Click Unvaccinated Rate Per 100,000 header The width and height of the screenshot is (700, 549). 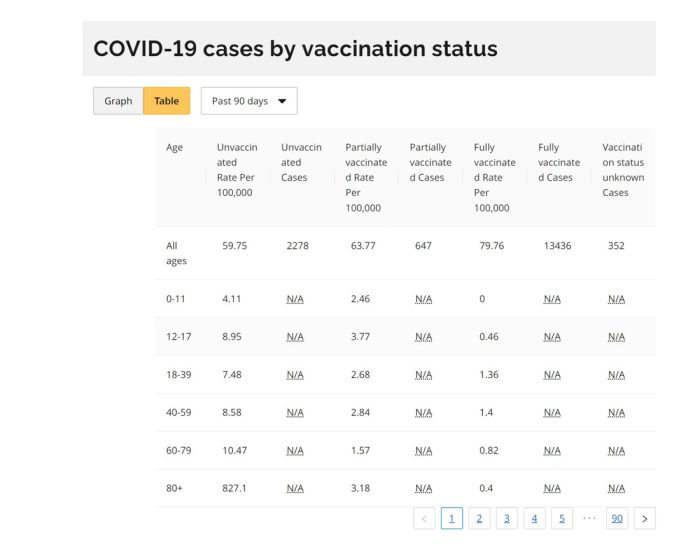pos(237,170)
